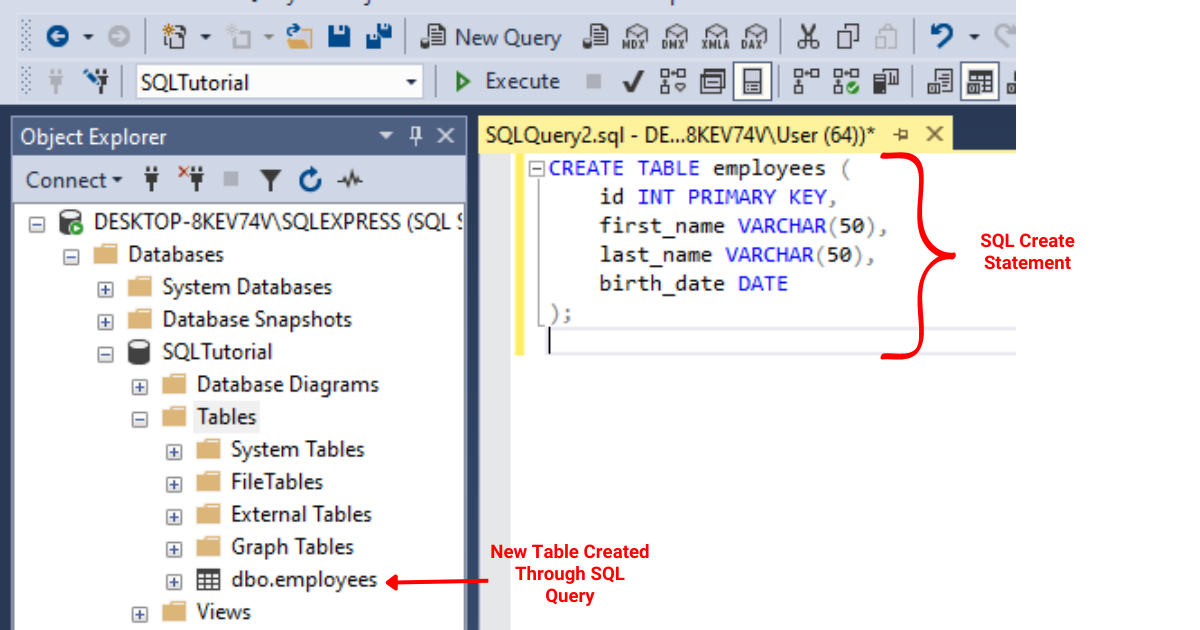The height and width of the screenshot is (630, 1200).
Task: Open Object Explorer window position dropdown
Action: point(386,137)
